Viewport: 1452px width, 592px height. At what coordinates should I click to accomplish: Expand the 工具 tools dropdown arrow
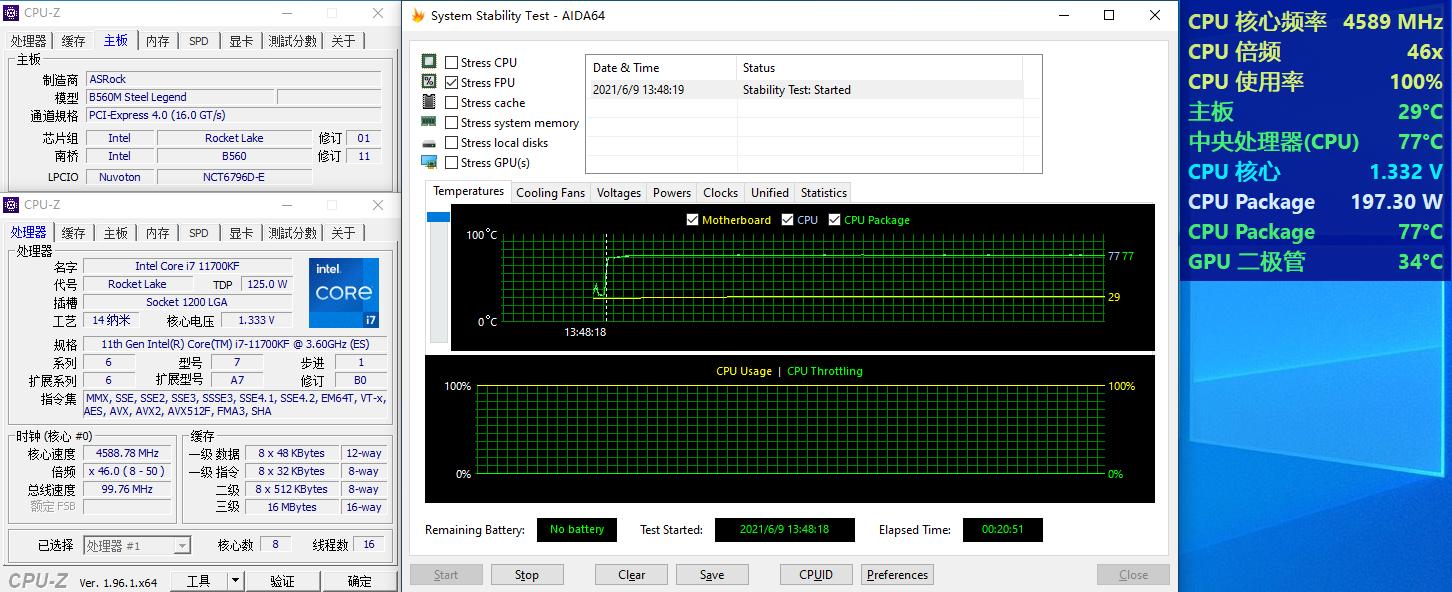coord(235,581)
